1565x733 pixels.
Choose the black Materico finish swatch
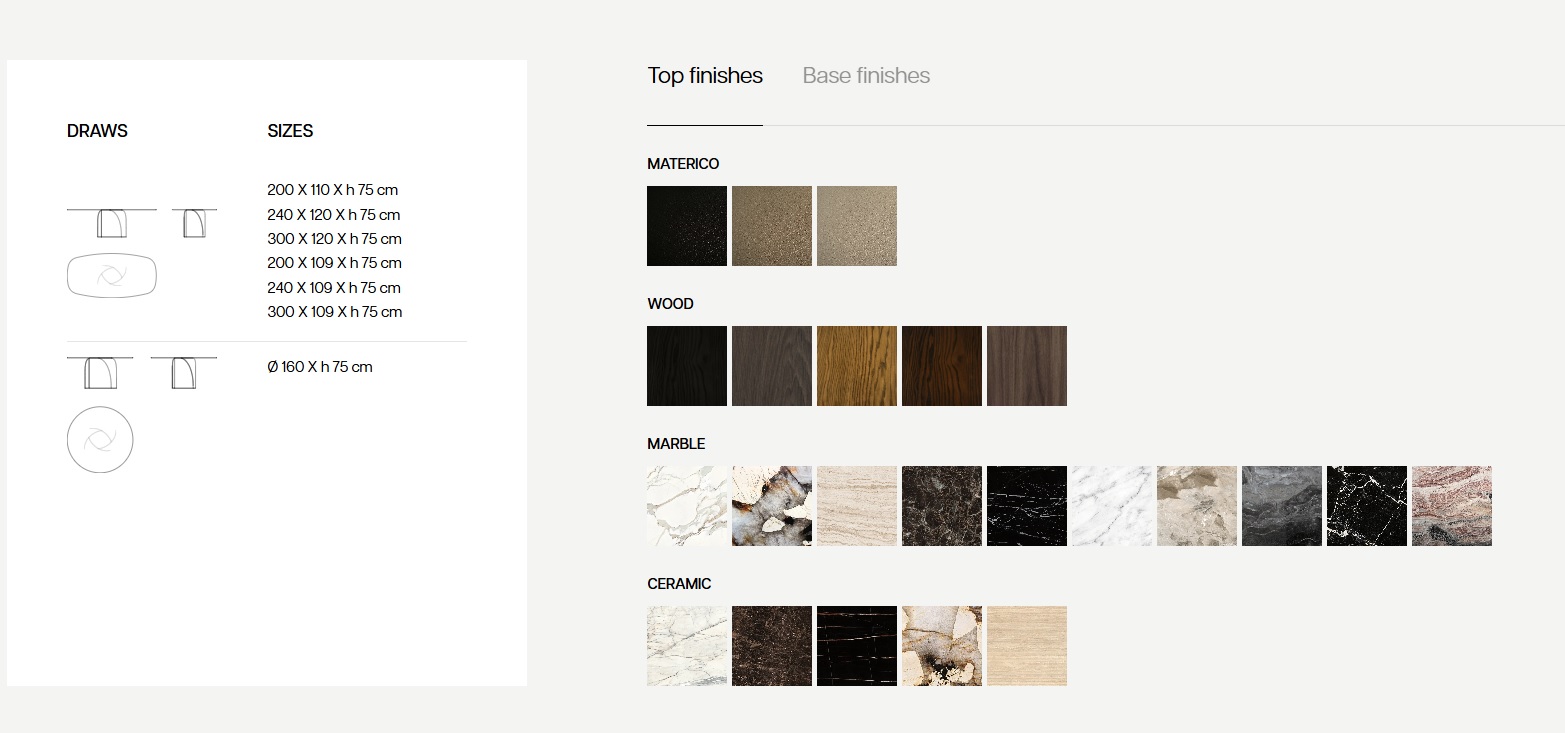(x=687, y=226)
